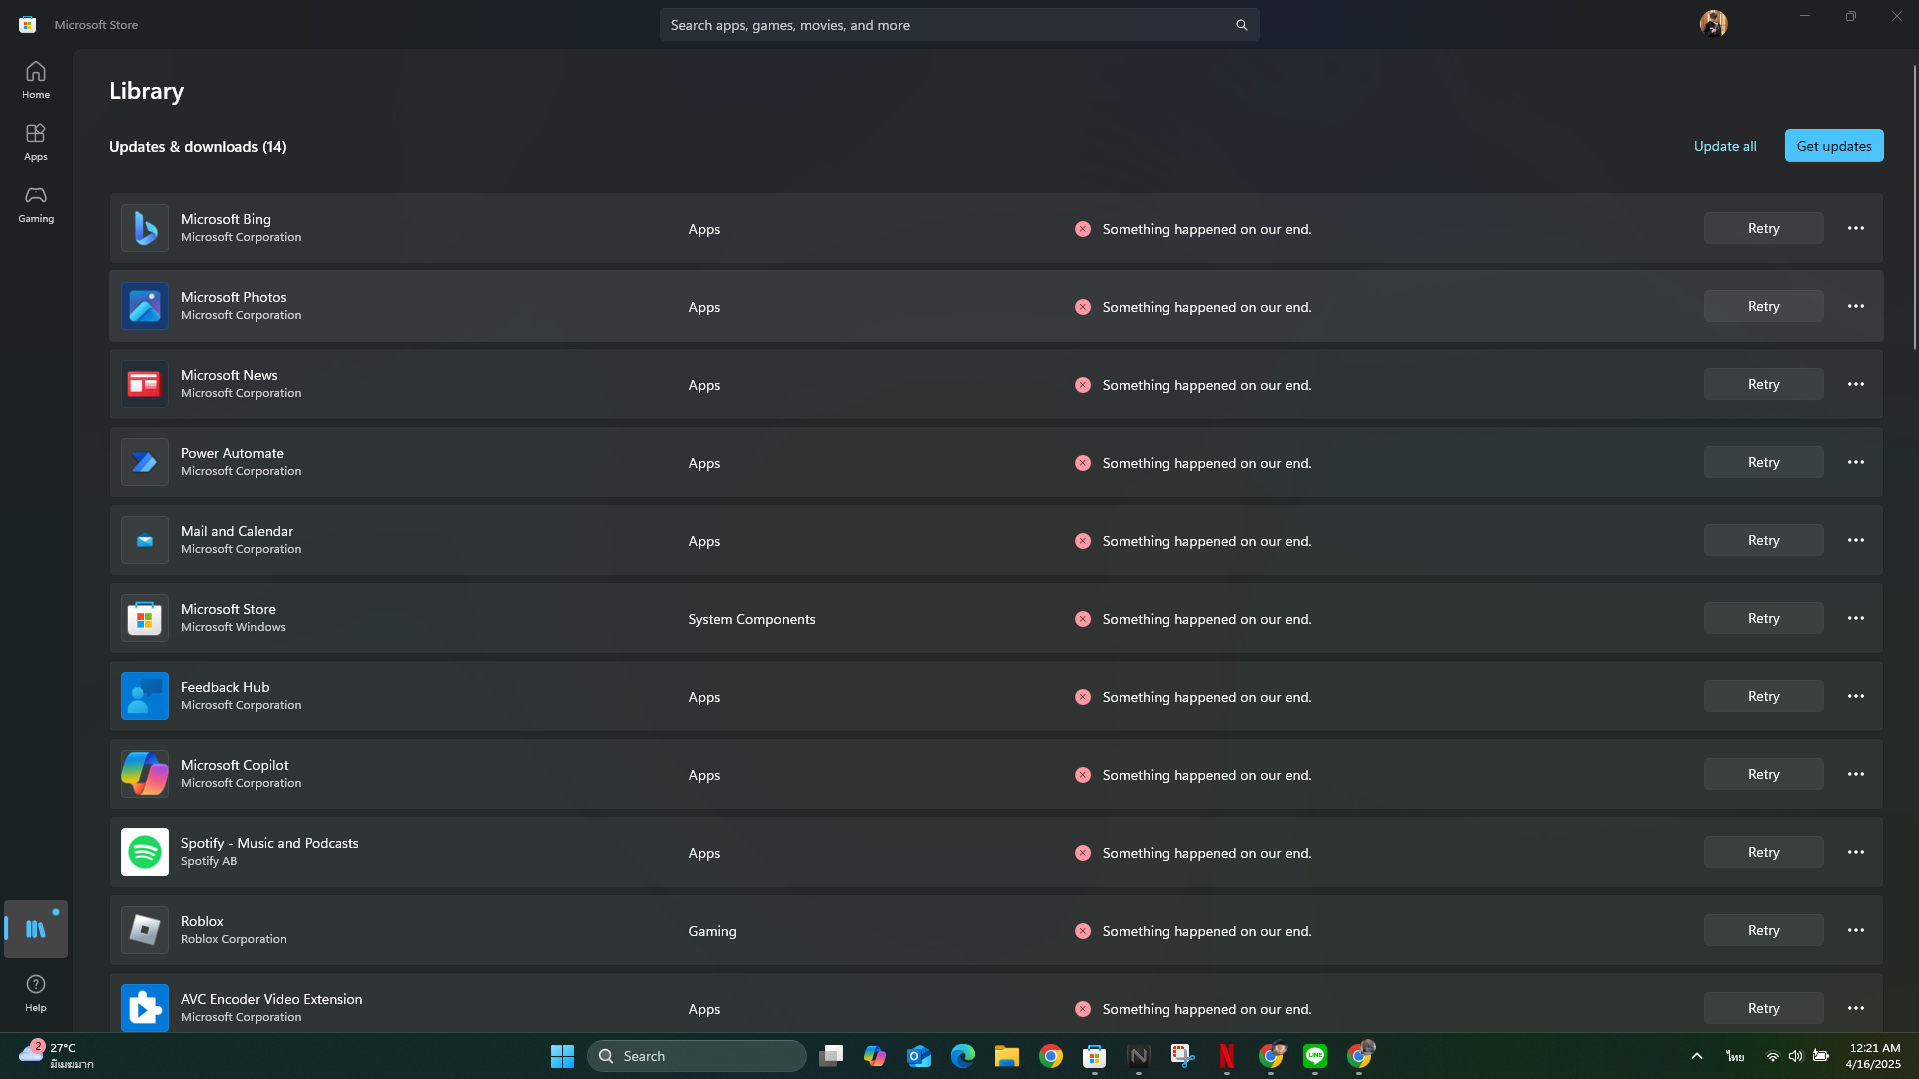The height and width of the screenshot is (1079, 1919).
Task: Show hidden system tray icons
Action: 1696,1056
